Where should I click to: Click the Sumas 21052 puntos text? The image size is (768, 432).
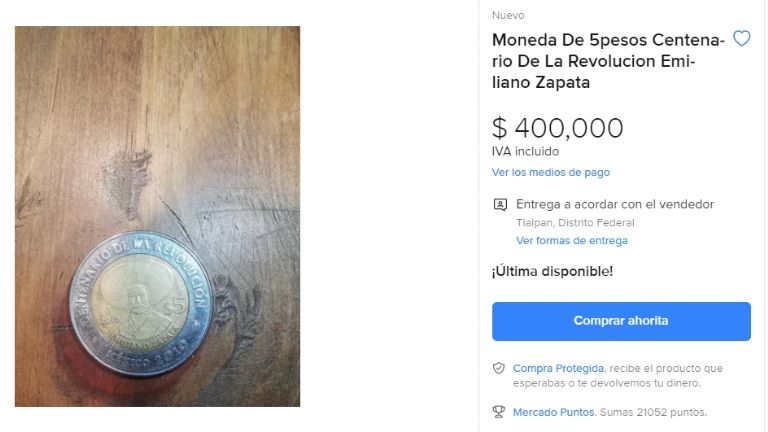(653, 412)
